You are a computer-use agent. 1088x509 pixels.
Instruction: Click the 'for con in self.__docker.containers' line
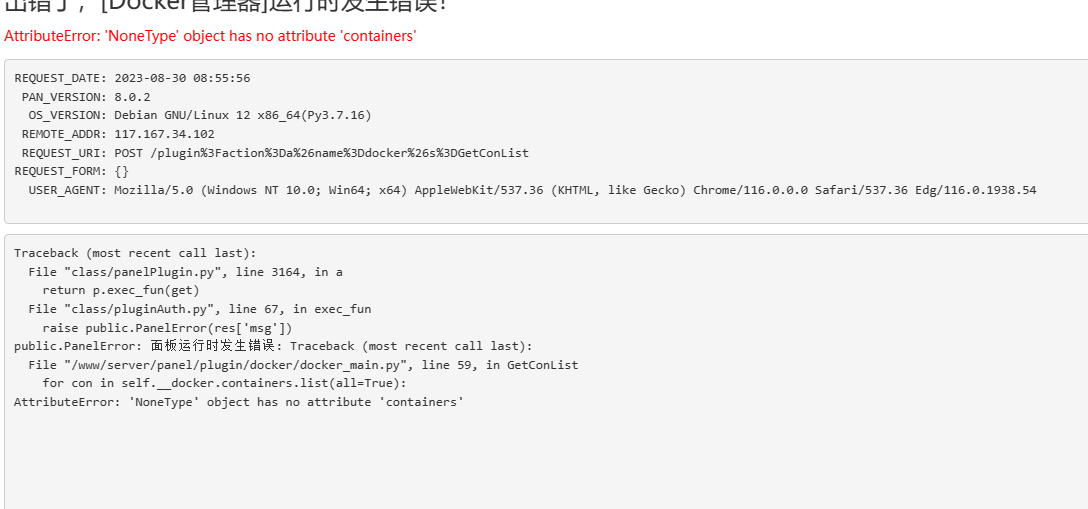[x=225, y=383]
